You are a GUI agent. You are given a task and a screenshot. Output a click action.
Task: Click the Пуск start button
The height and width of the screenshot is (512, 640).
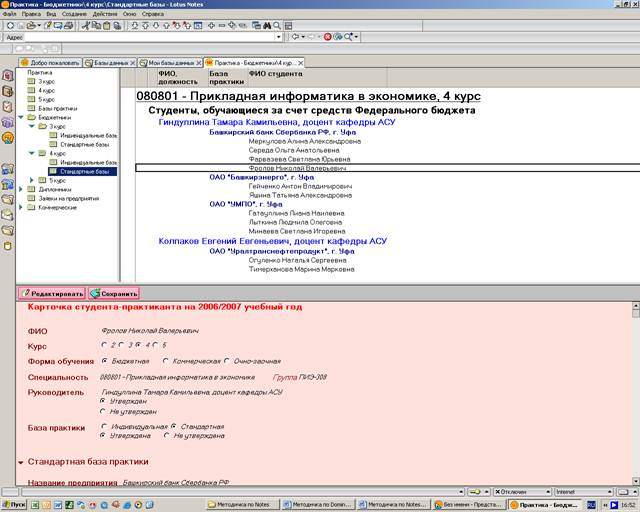point(14,505)
